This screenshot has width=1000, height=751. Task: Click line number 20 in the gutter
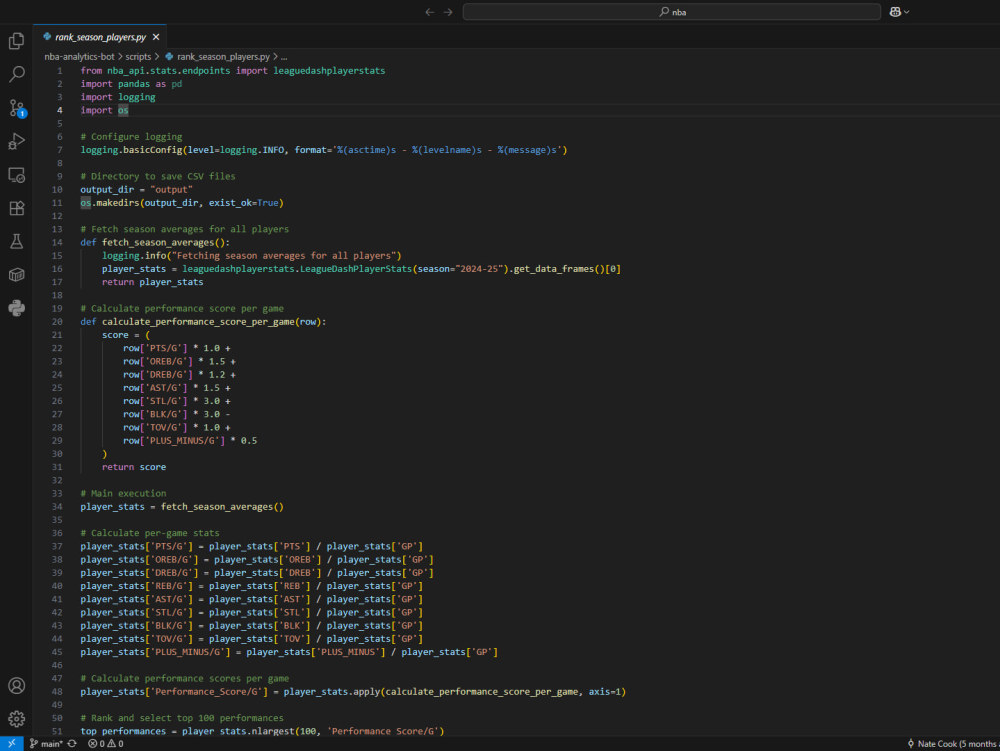click(57, 321)
